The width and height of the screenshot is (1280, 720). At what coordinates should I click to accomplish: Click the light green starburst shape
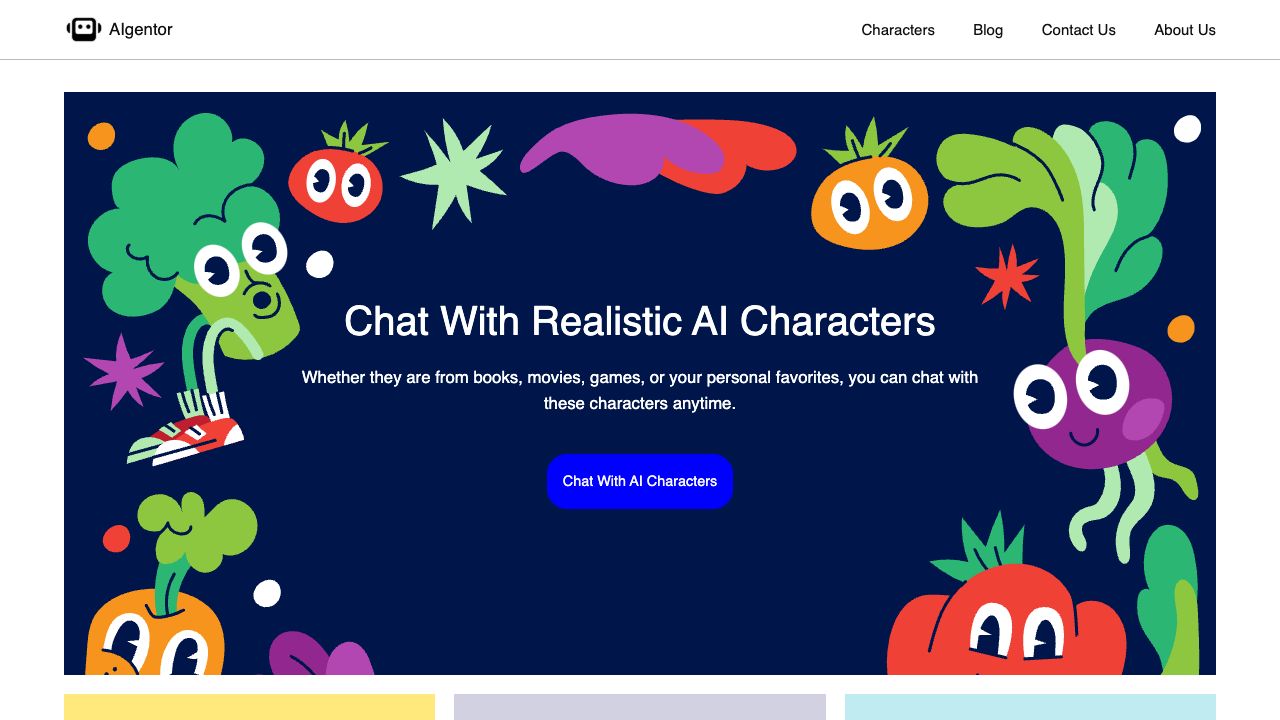[452, 172]
